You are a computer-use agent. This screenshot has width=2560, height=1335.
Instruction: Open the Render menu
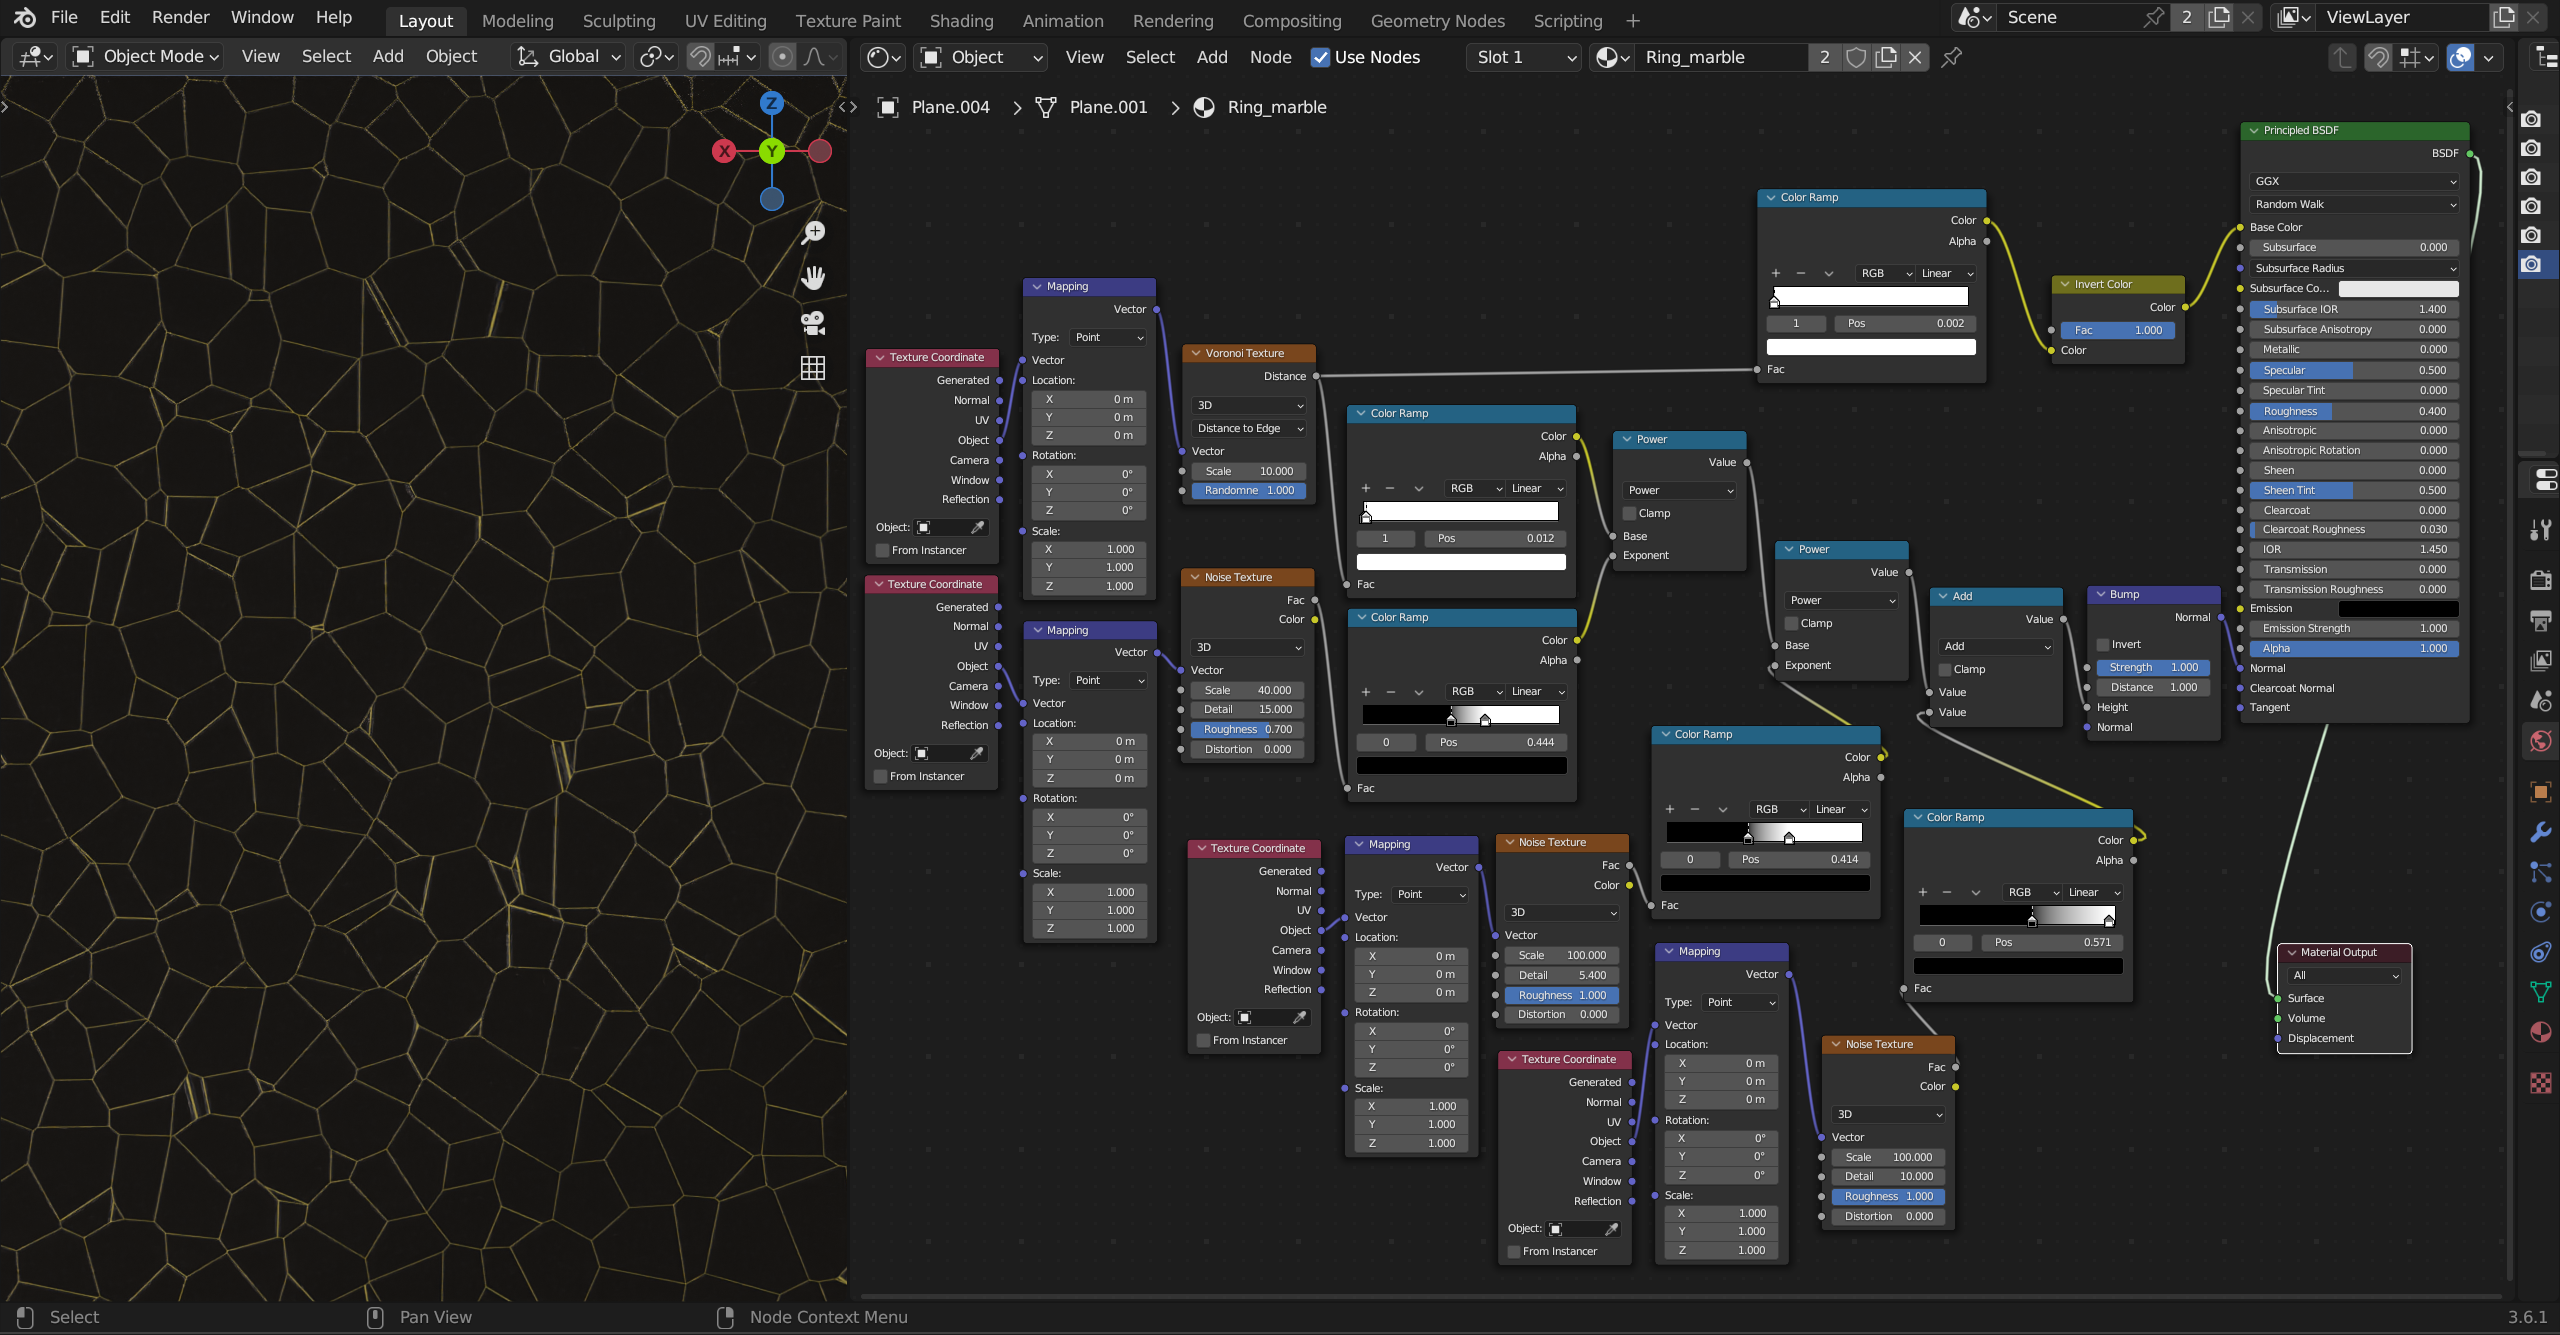point(180,17)
